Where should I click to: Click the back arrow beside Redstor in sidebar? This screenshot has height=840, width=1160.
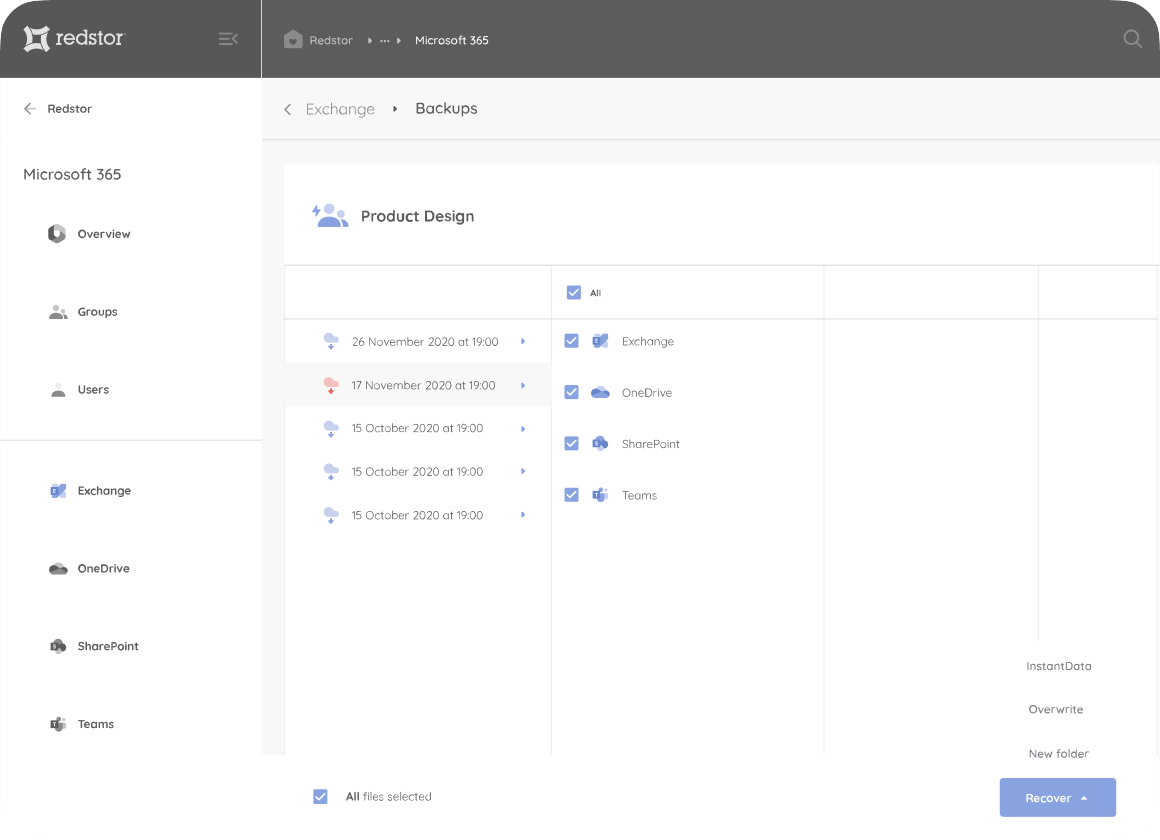(x=30, y=109)
